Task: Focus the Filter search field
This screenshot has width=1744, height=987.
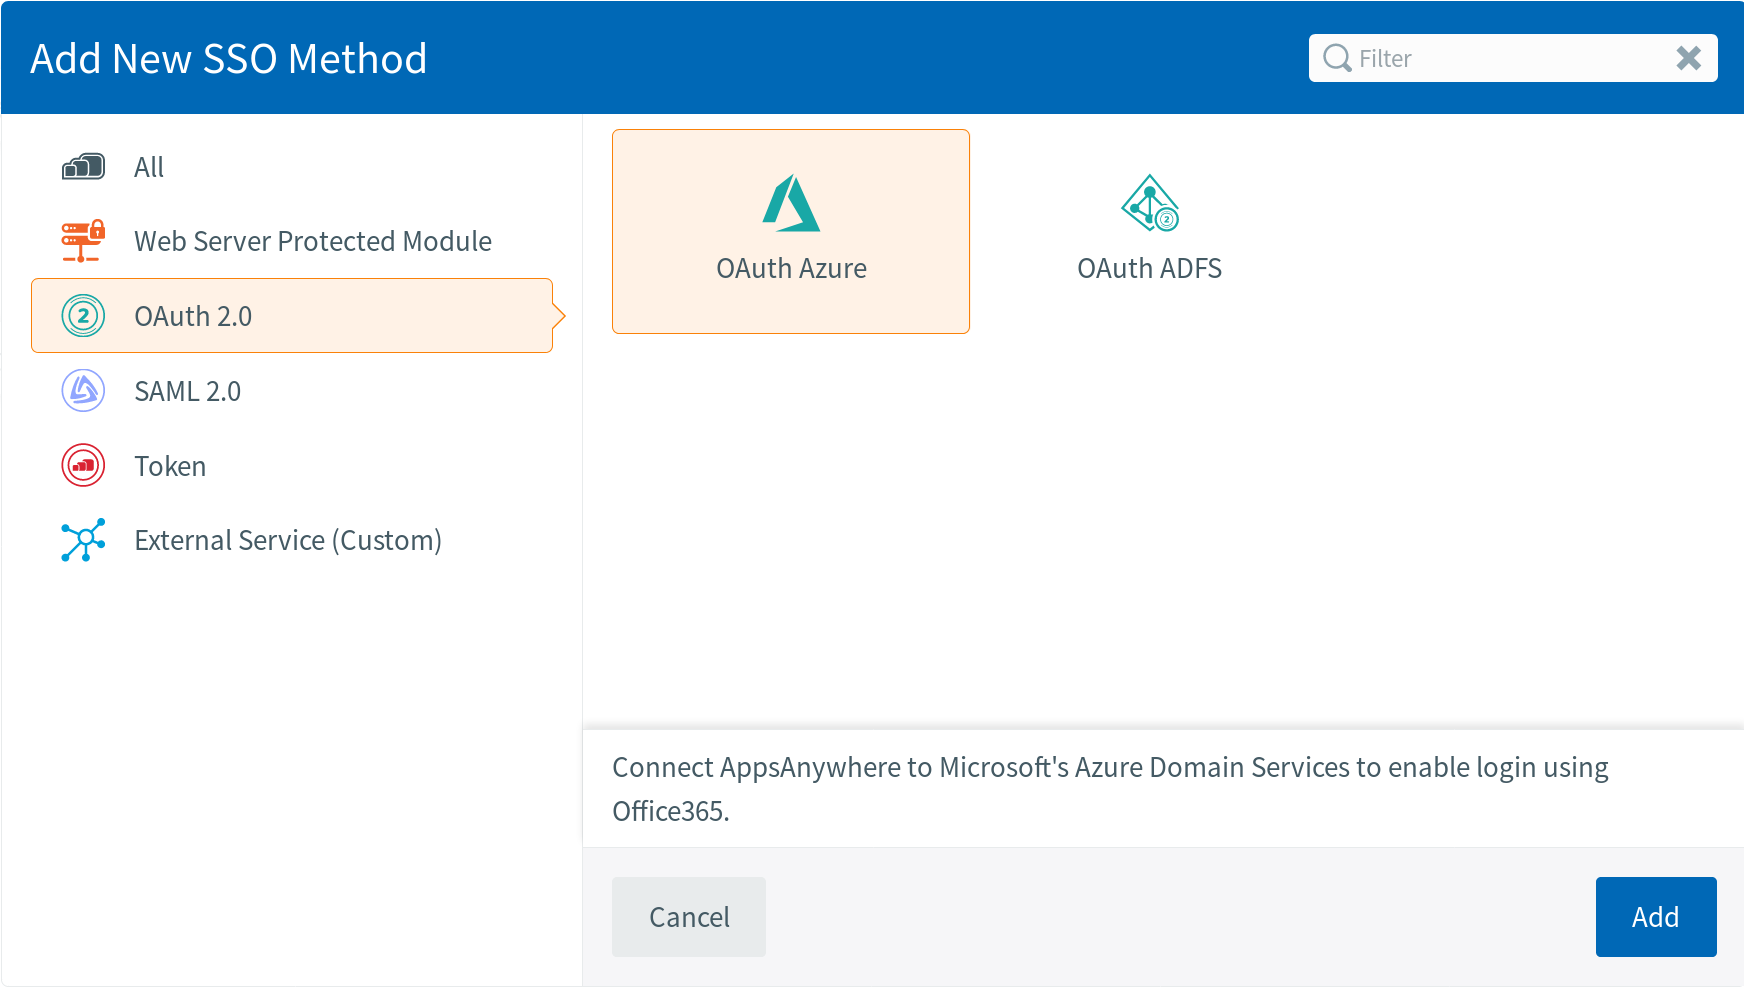Action: [1513, 58]
